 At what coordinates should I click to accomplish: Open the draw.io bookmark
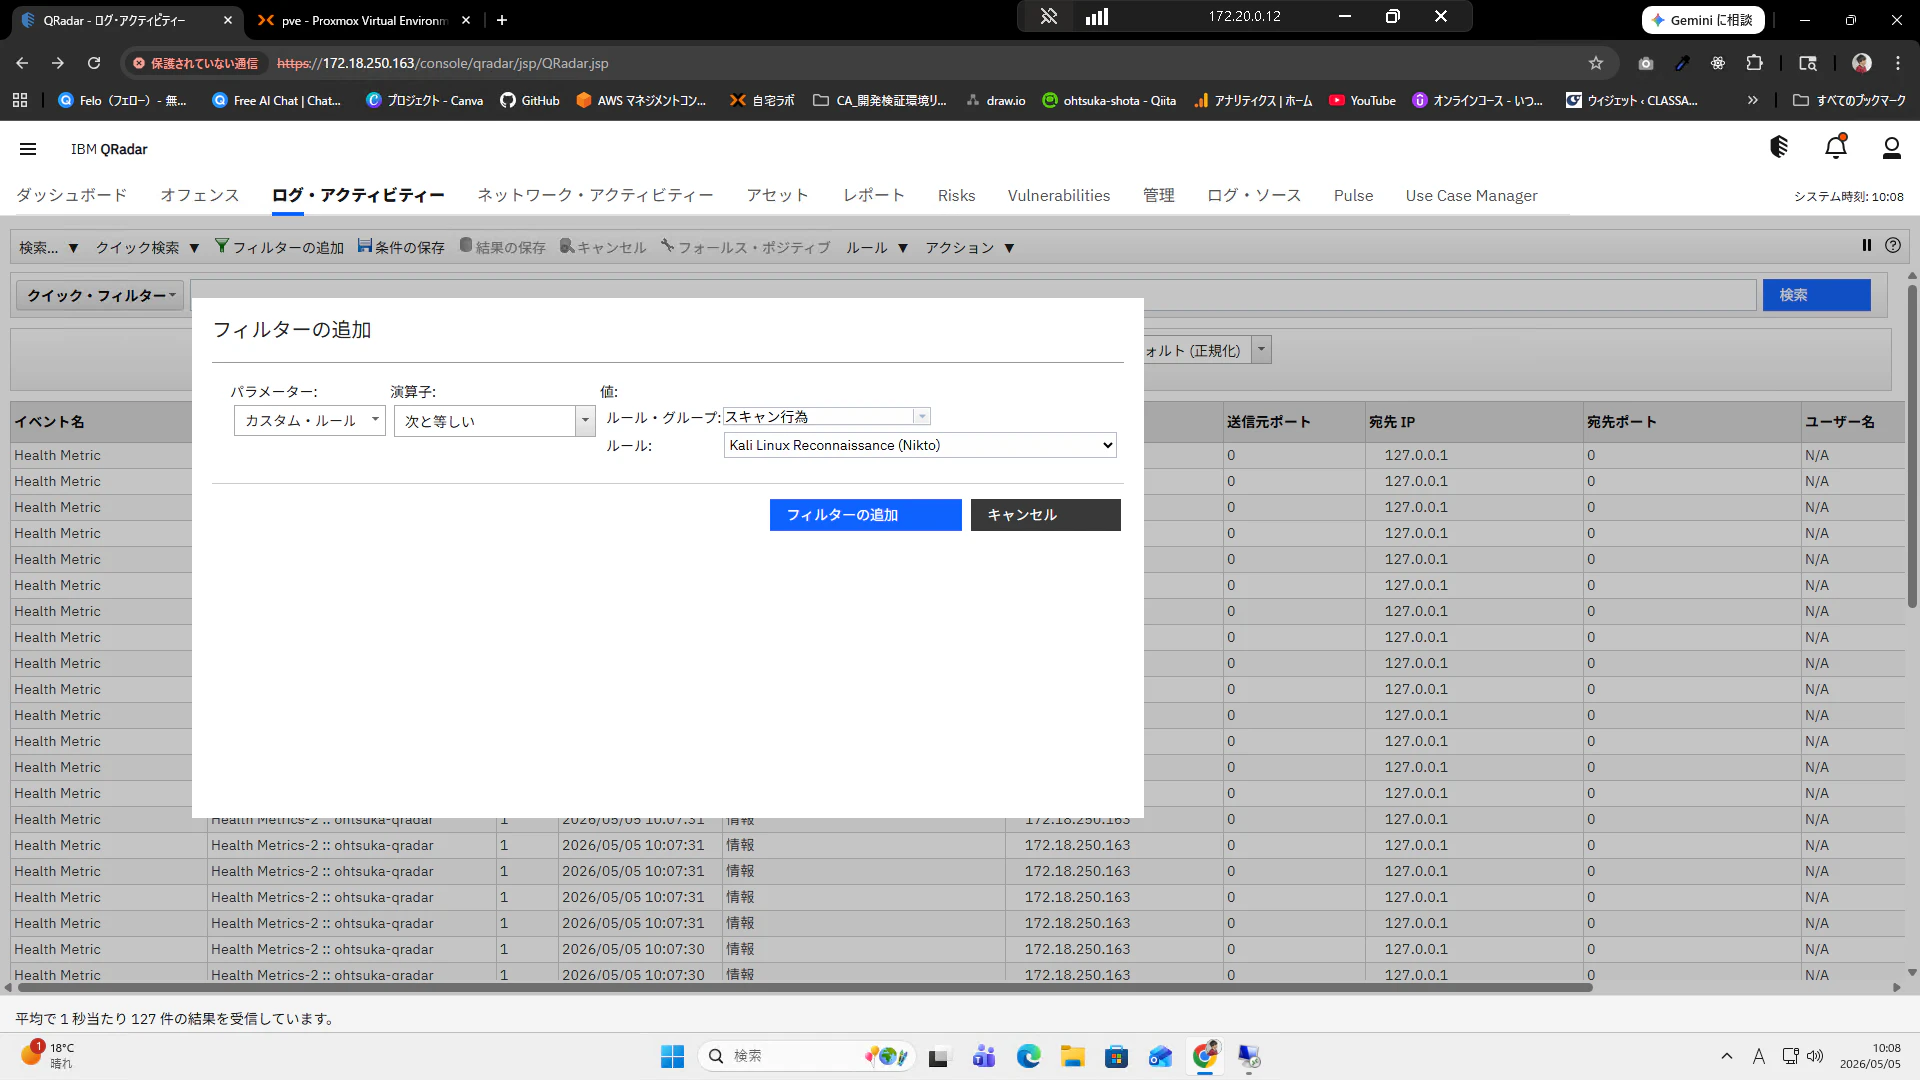(995, 100)
